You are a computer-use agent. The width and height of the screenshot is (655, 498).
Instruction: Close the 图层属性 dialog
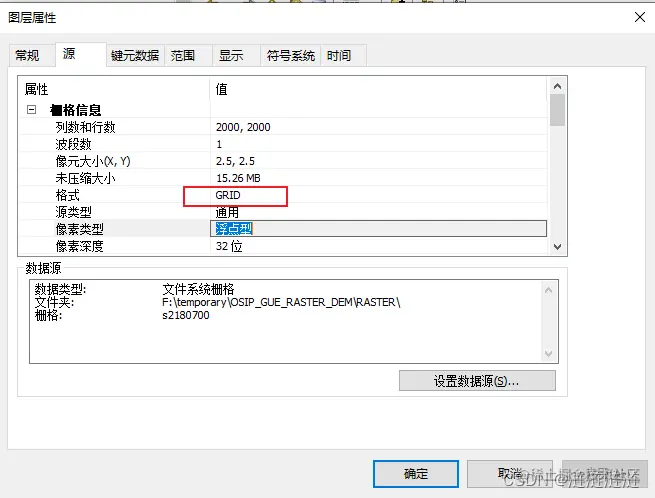coord(640,17)
